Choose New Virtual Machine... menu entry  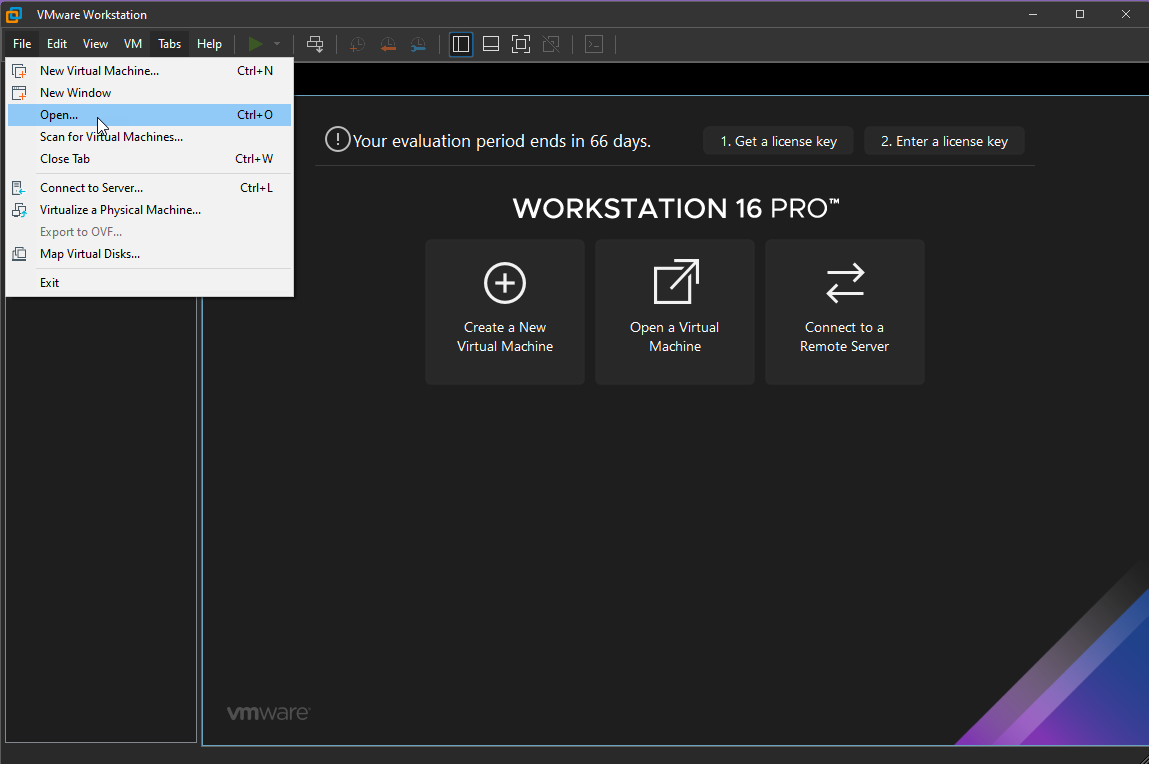point(99,71)
